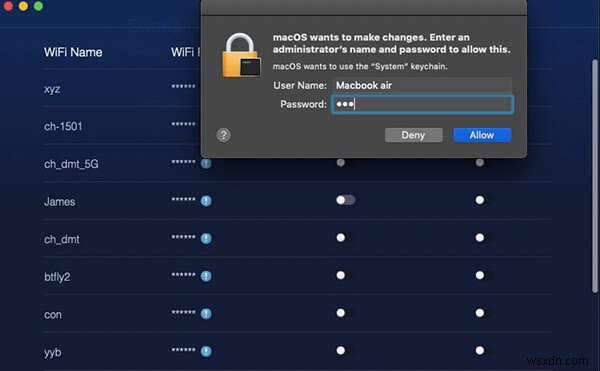The width and height of the screenshot is (600, 371).
Task: Toggle the left switch for ch_dmt_5G
Action: (x=346, y=163)
